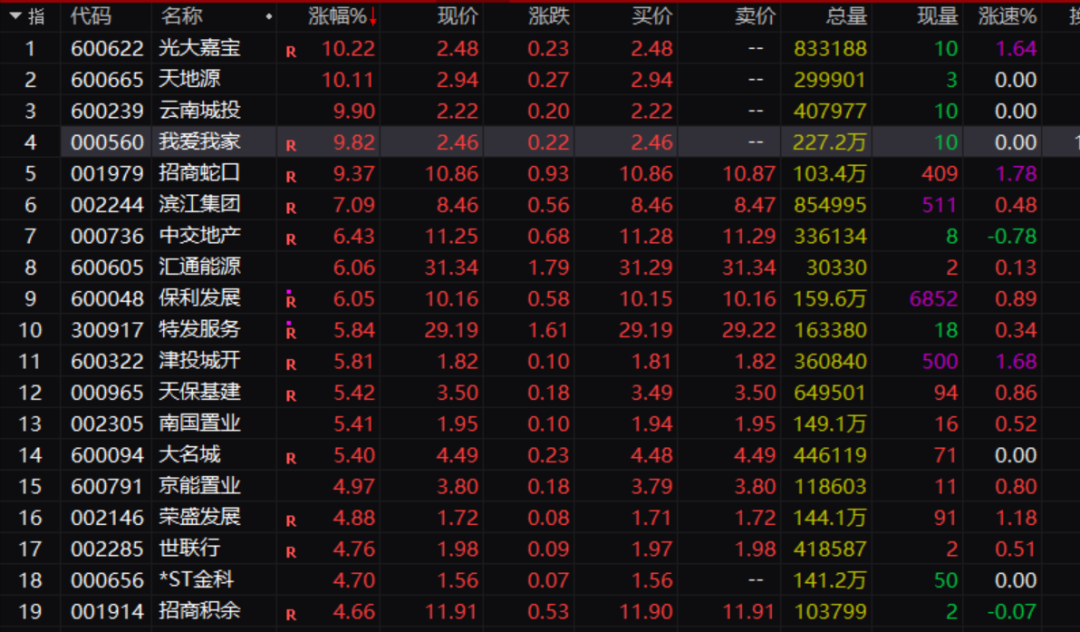Click the R margin icon for 招商蛇口
1080x632 pixels.
point(291,176)
